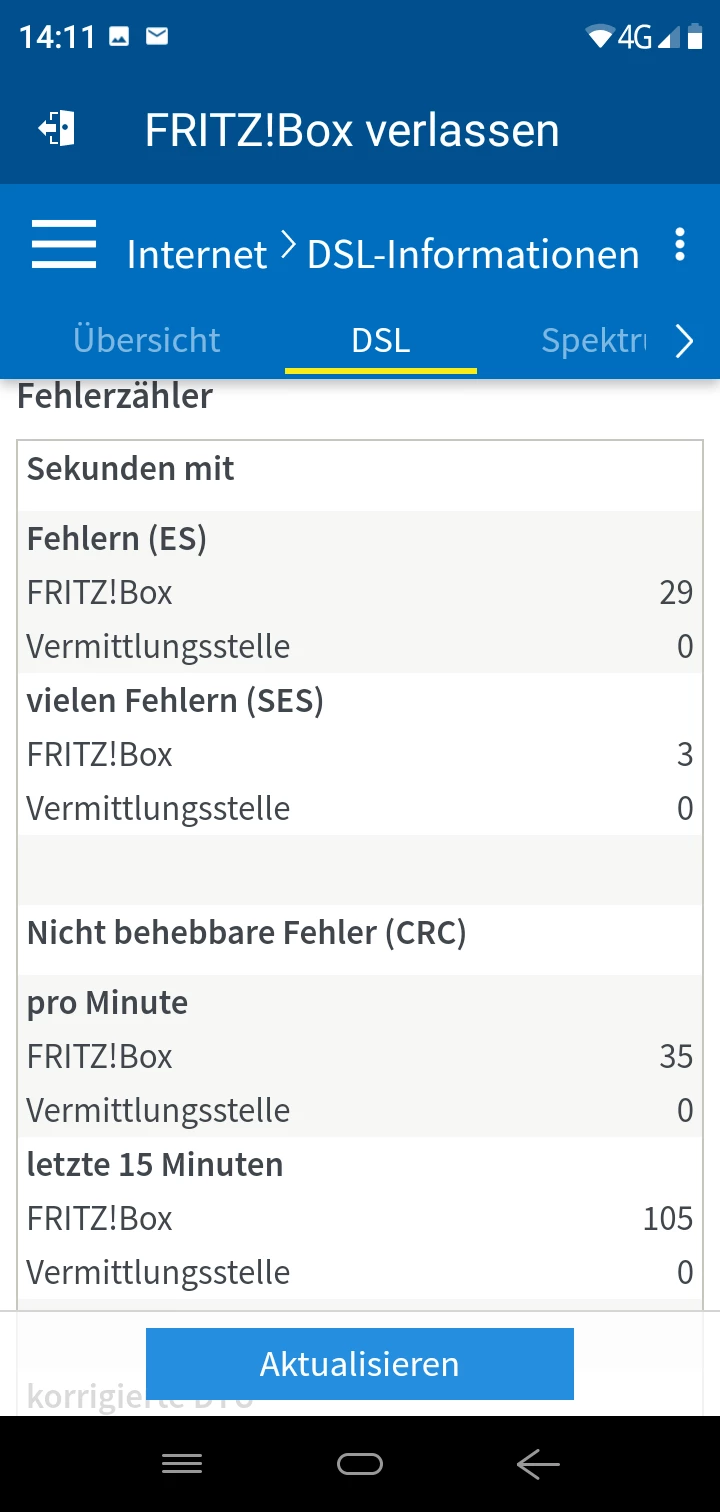Screen dimensions: 720x1512
Task: Tap the CRC letzte 15 Minuten value 105
Action: pos(668,1218)
